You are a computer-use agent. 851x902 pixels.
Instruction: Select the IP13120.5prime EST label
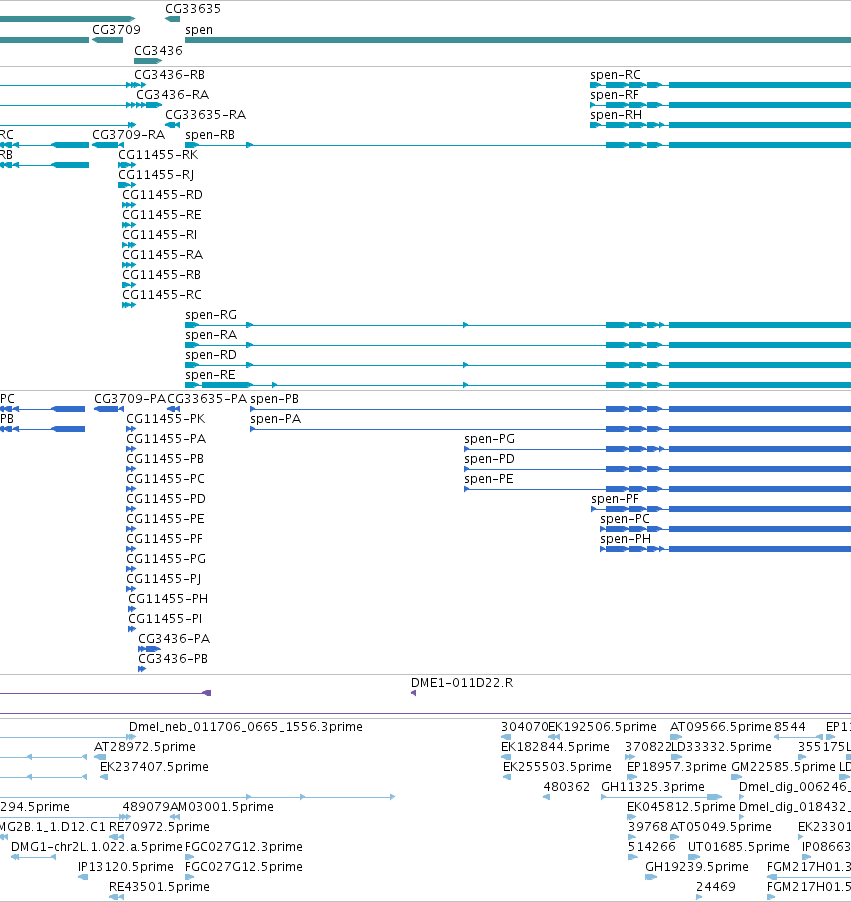click(126, 867)
